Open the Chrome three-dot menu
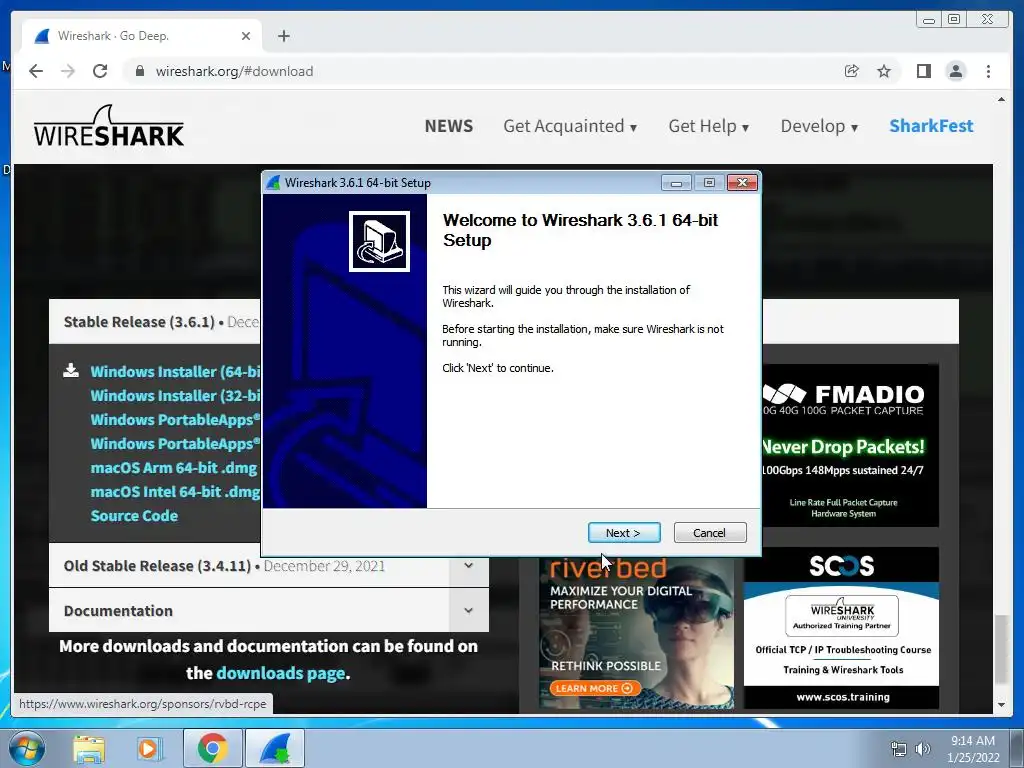This screenshot has width=1024, height=768. pos(988,71)
